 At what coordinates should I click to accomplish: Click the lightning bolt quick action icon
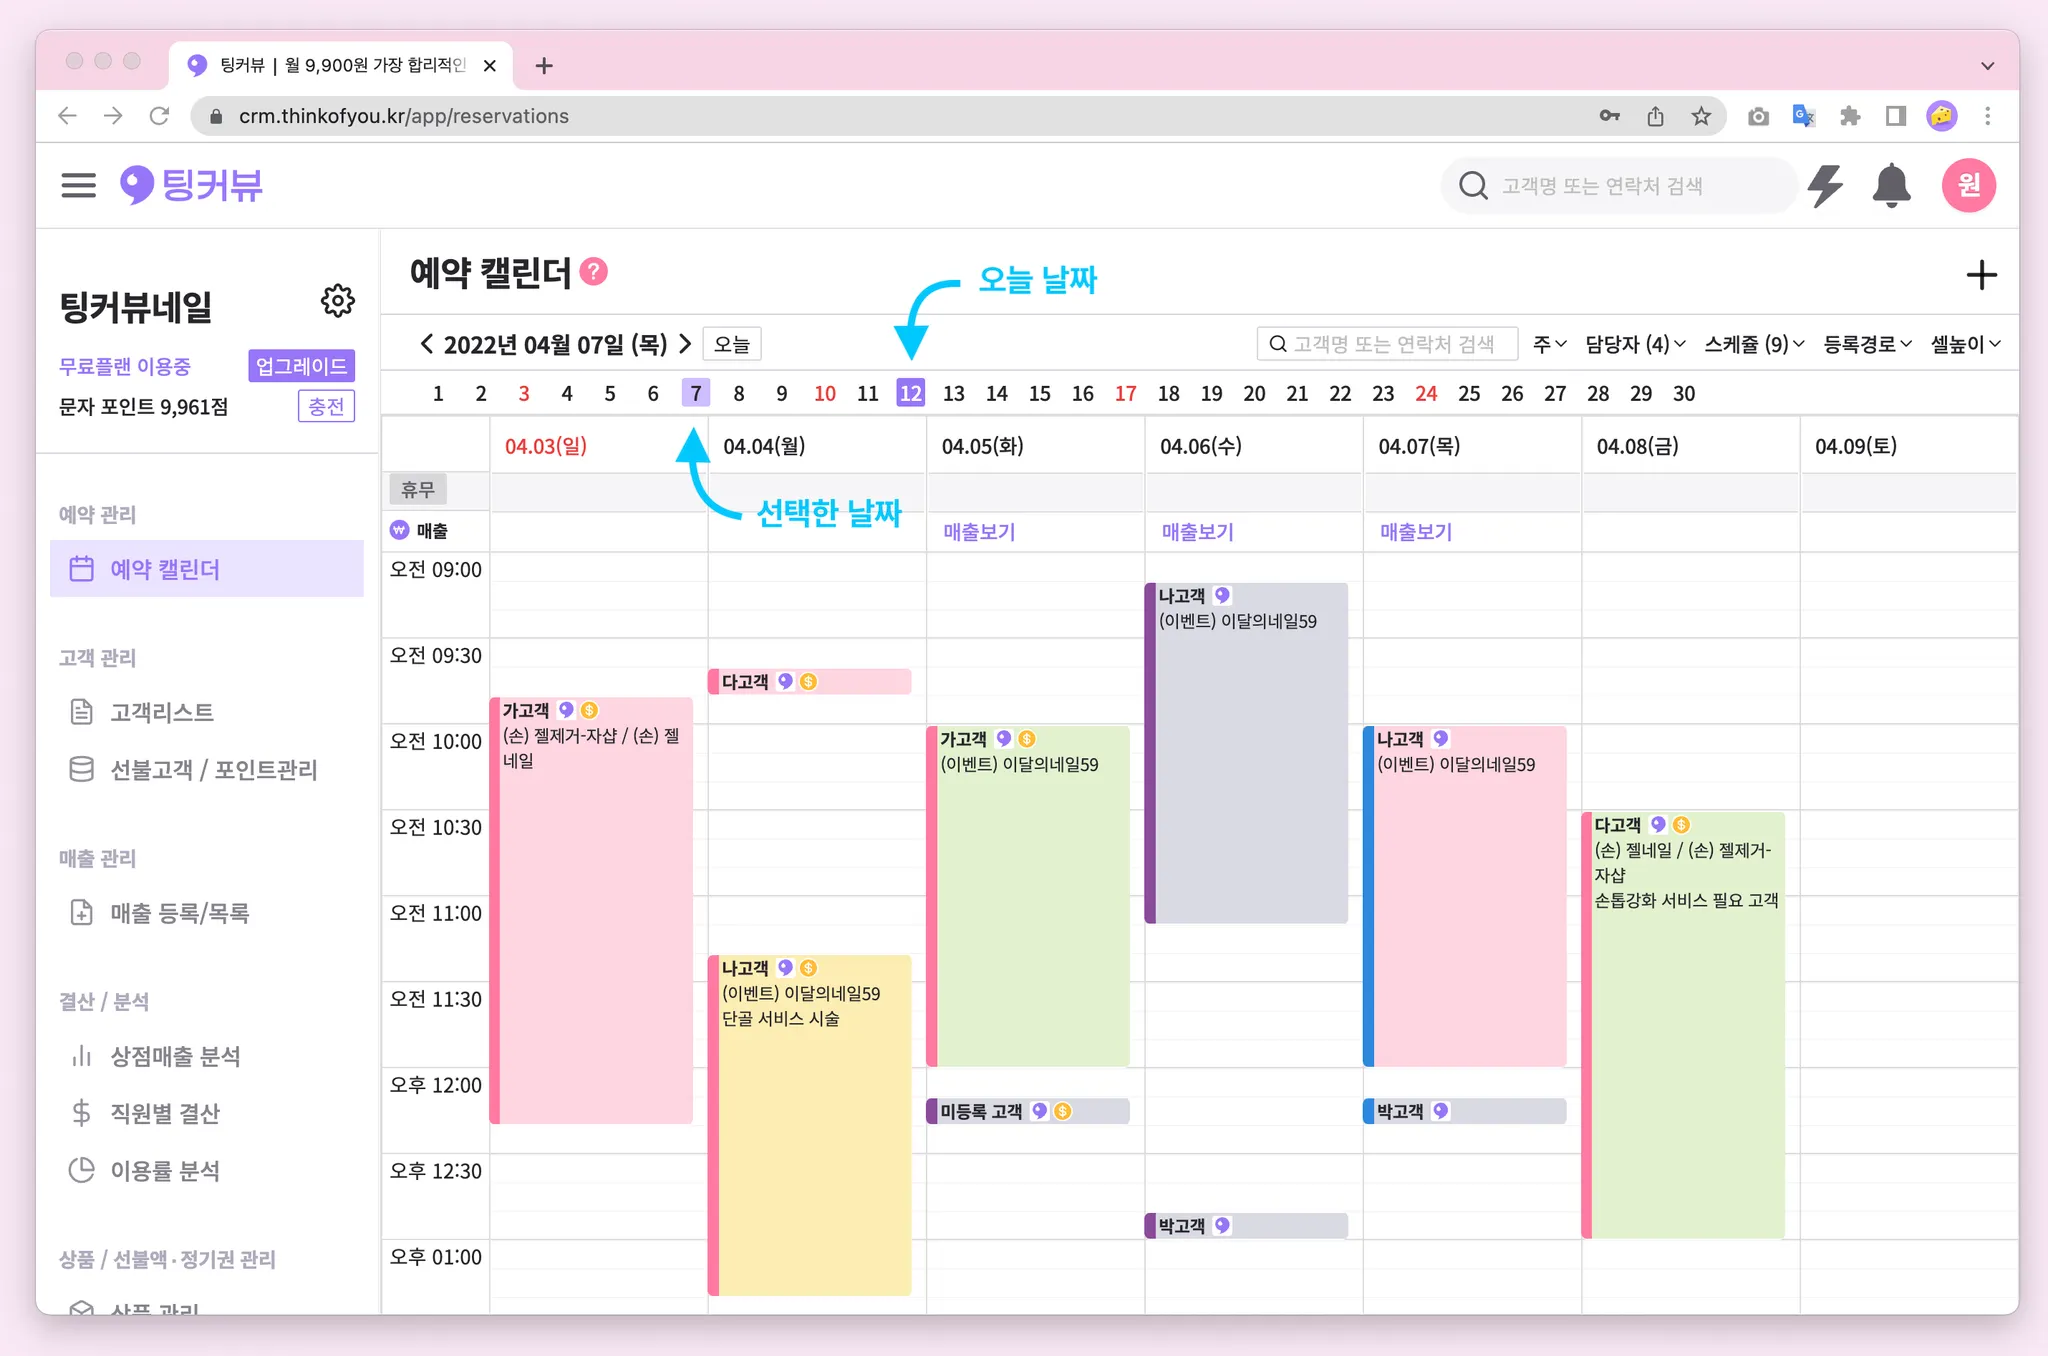tap(1826, 186)
